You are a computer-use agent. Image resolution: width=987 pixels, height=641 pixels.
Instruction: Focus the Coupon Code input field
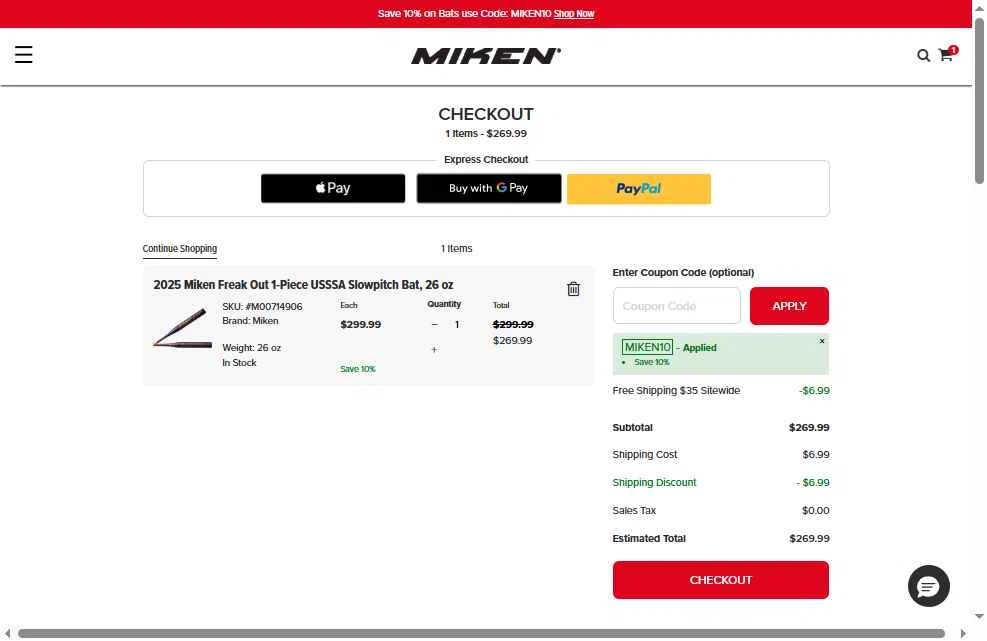[677, 306]
